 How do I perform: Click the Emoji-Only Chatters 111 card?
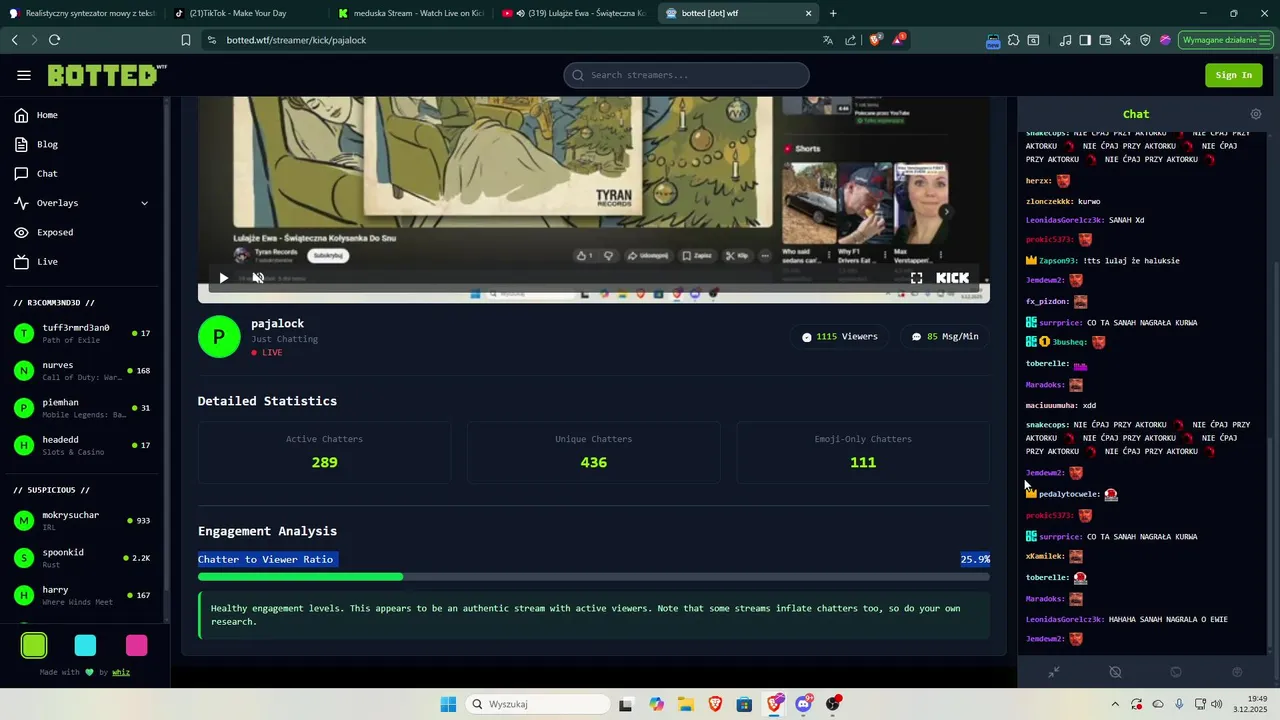[x=863, y=452]
